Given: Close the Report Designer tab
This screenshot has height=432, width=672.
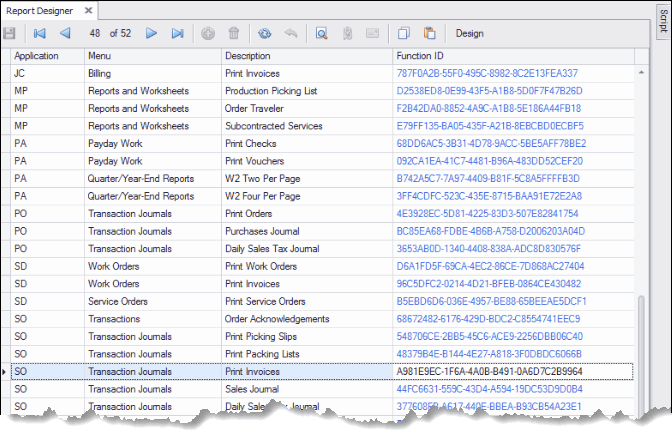Looking at the screenshot, I should point(88,9).
